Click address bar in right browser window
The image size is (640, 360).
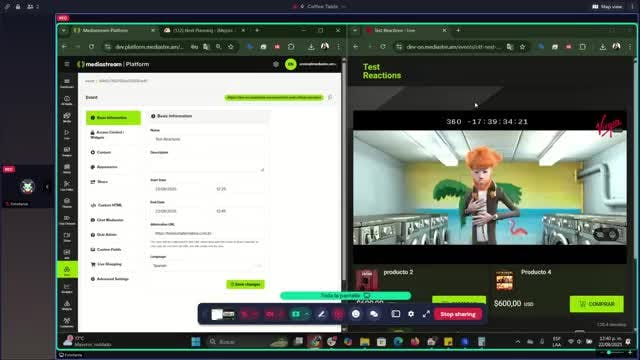coord(453,47)
